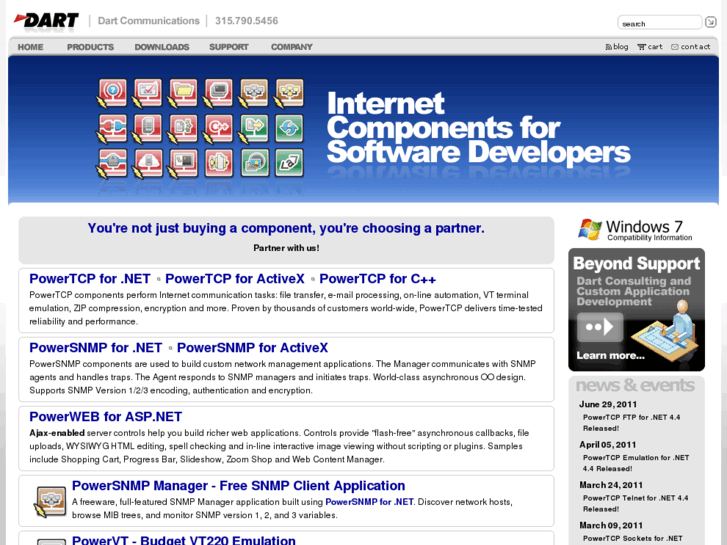Image resolution: width=727 pixels, height=545 pixels.
Task: Click the red checkmark form product icon
Action: click(x=147, y=92)
